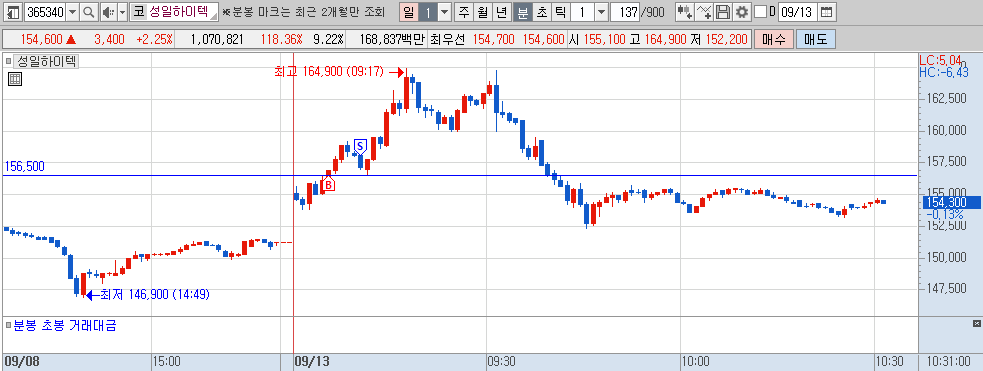
Task: Click the LC:5.04 indicator
Action: (940, 60)
